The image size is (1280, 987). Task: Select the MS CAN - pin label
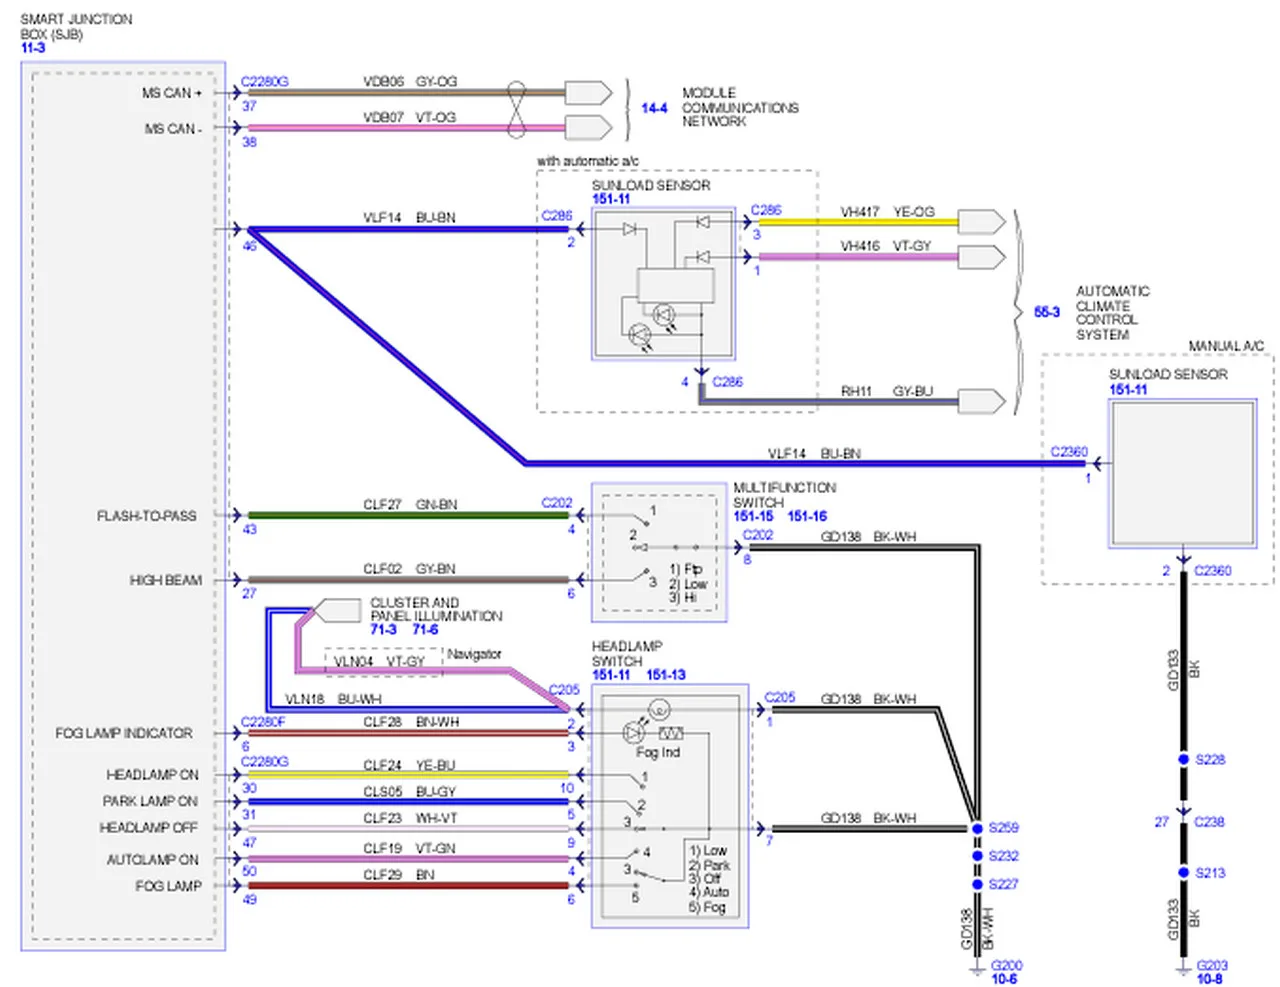coord(173,129)
